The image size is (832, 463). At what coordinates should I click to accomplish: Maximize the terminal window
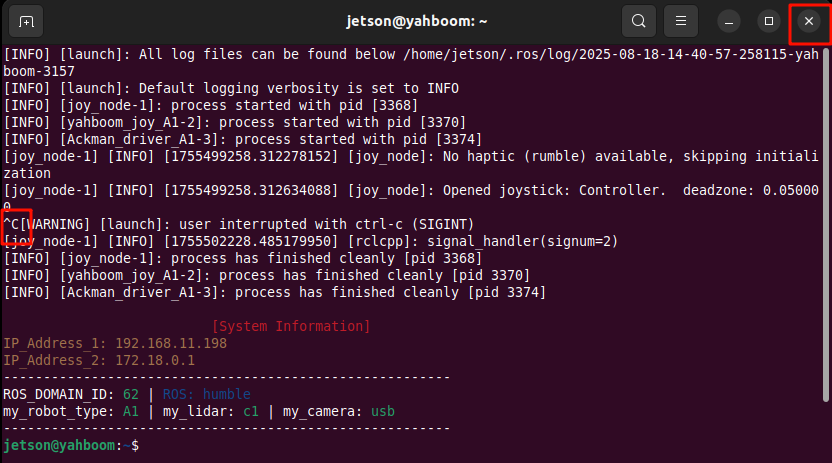pyautogui.click(x=769, y=21)
